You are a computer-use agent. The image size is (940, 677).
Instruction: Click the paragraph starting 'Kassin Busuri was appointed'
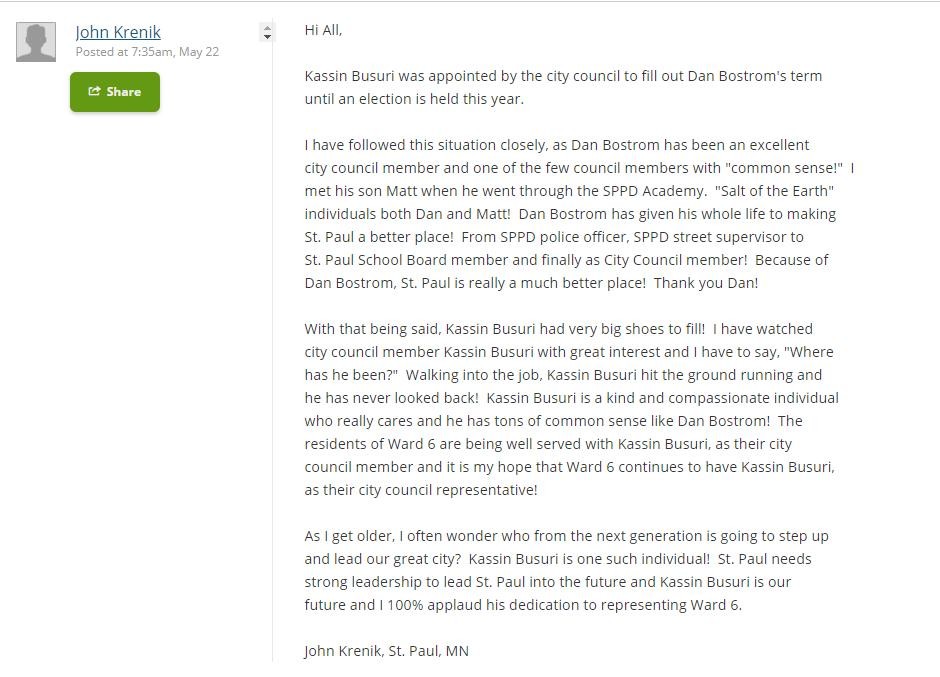(563, 76)
